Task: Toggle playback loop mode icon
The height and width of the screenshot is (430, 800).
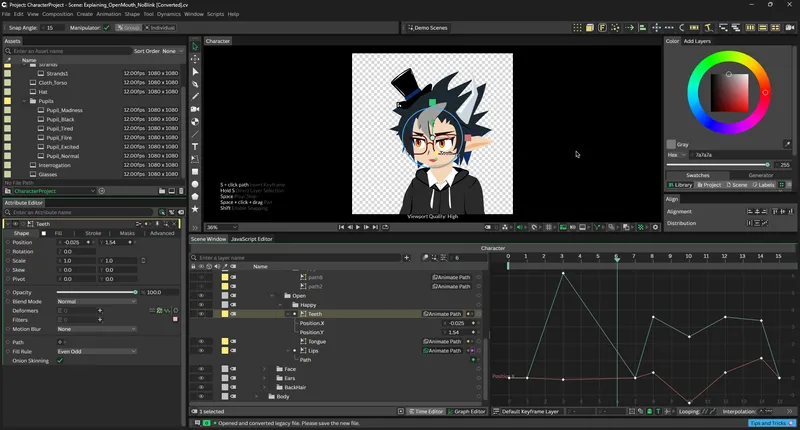Action: click(385, 227)
